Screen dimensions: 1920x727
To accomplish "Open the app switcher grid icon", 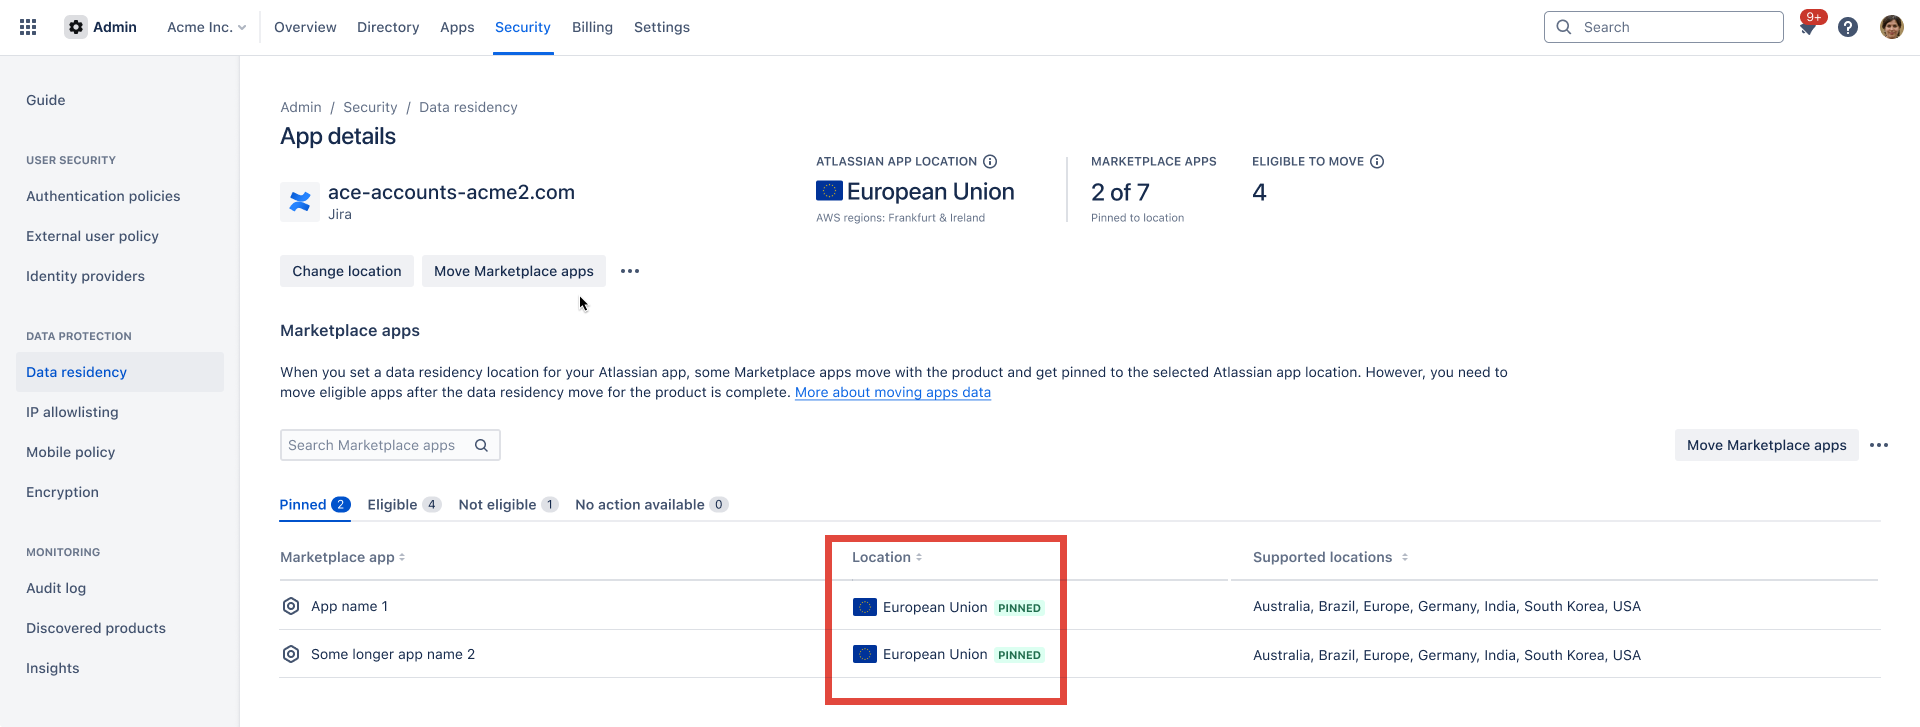I will 28,27.
